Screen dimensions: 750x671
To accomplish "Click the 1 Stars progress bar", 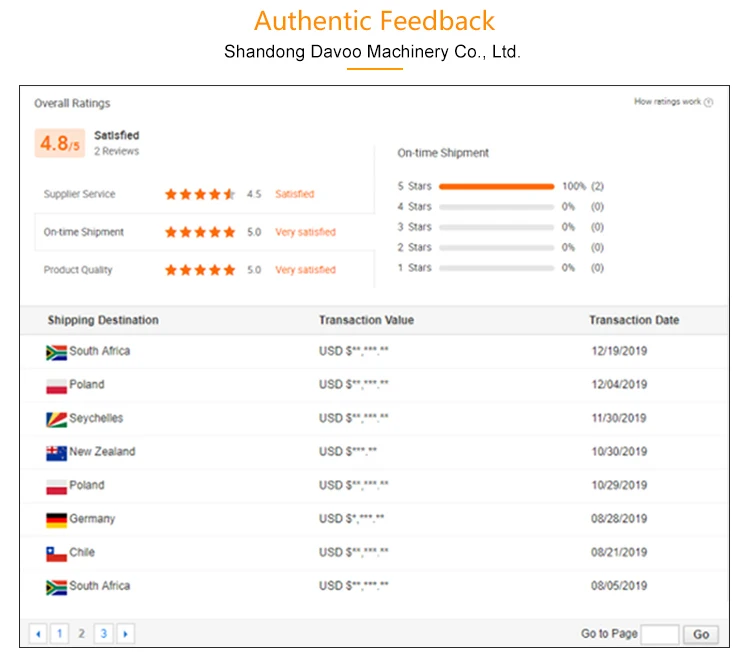I will [496, 268].
